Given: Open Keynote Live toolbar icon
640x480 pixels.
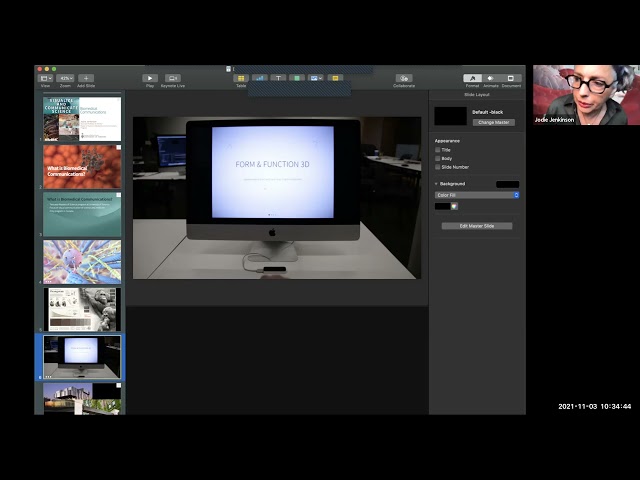Looking at the screenshot, I should pyautogui.click(x=173, y=78).
